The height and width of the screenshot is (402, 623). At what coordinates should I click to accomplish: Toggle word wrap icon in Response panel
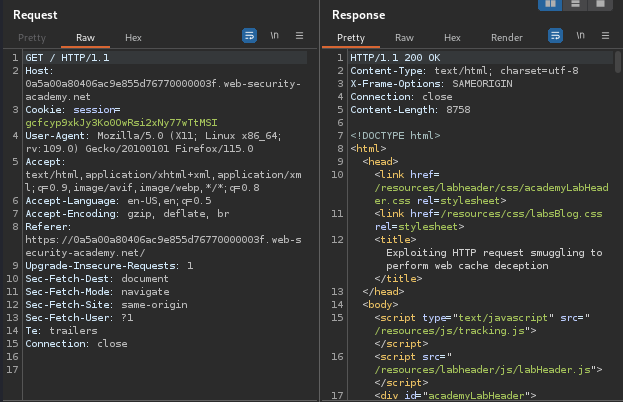(x=555, y=36)
